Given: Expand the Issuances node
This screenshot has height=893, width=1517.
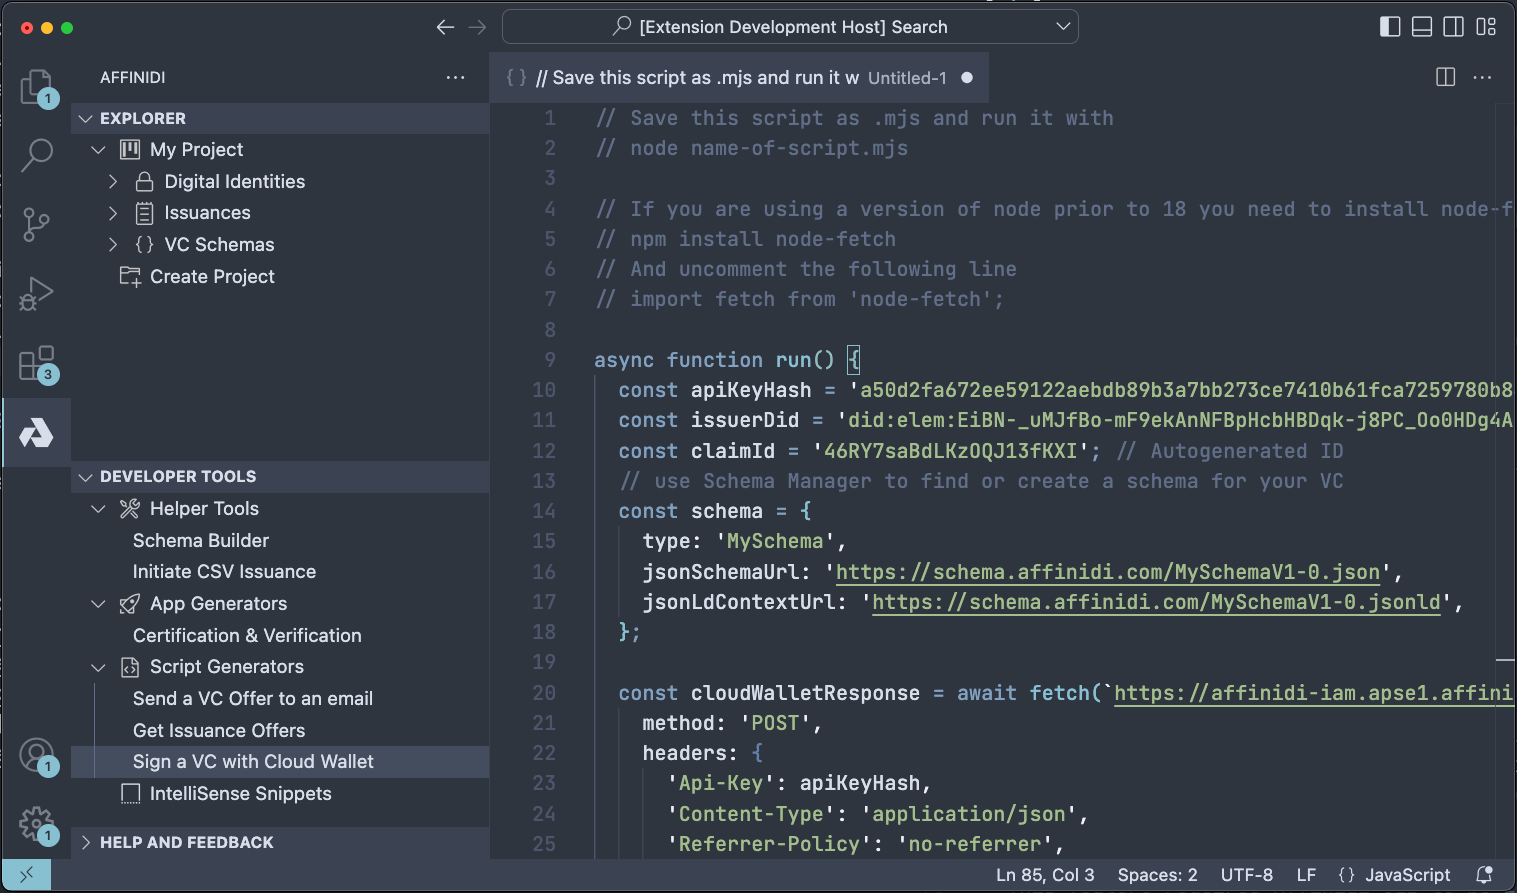Looking at the screenshot, I should click(113, 213).
